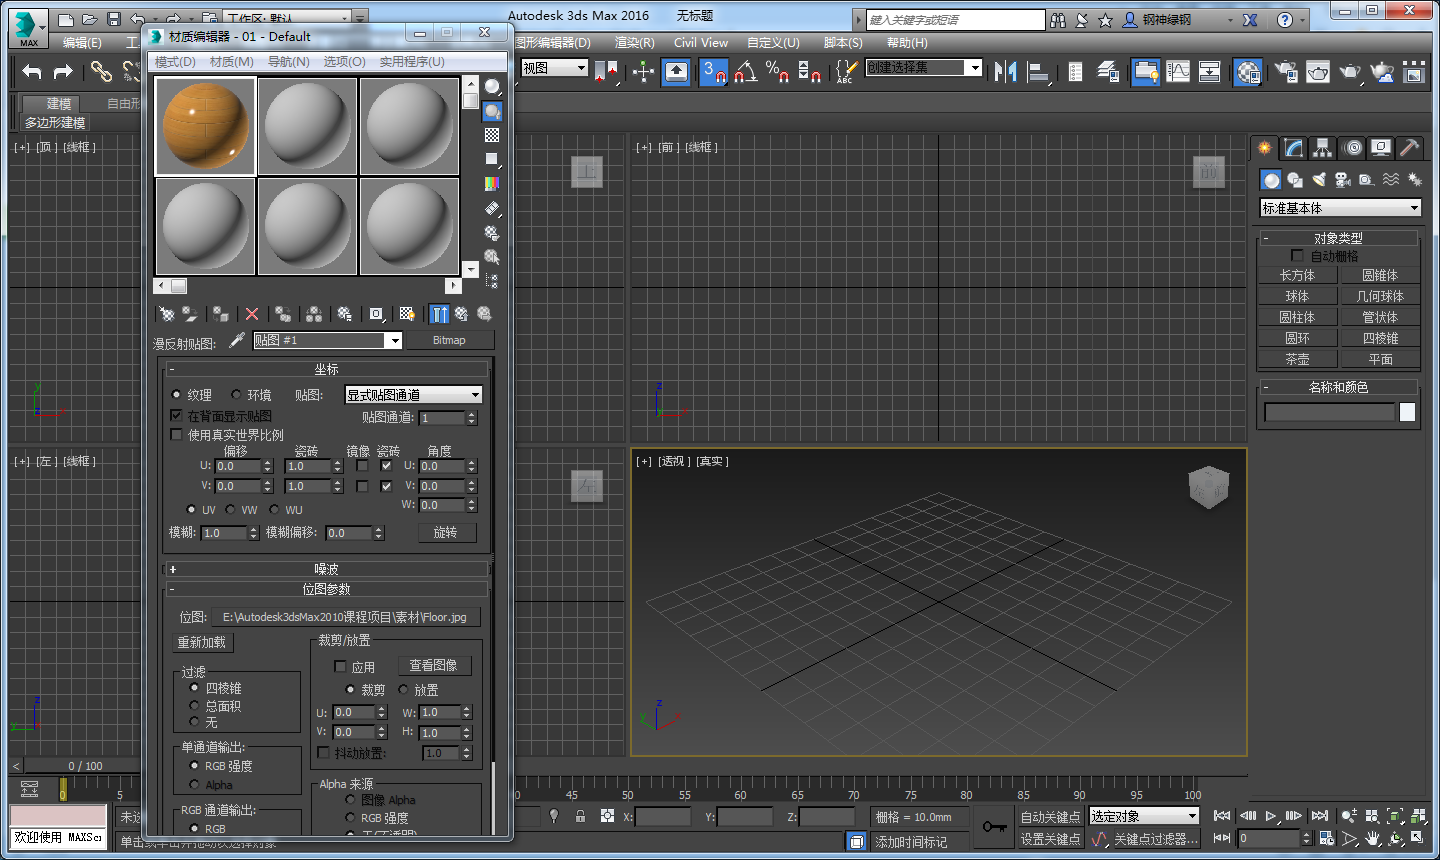Open 模式(D) menu in Material Editor
This screenshot has width=1440, height=860.
[x=175, y=62]
